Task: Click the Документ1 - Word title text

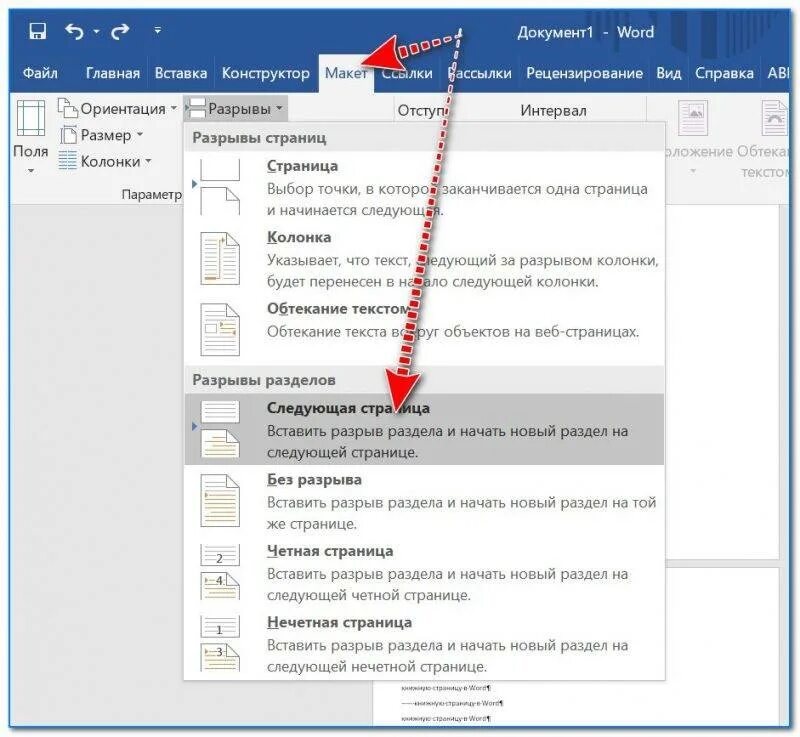Action: pos(585,32)
